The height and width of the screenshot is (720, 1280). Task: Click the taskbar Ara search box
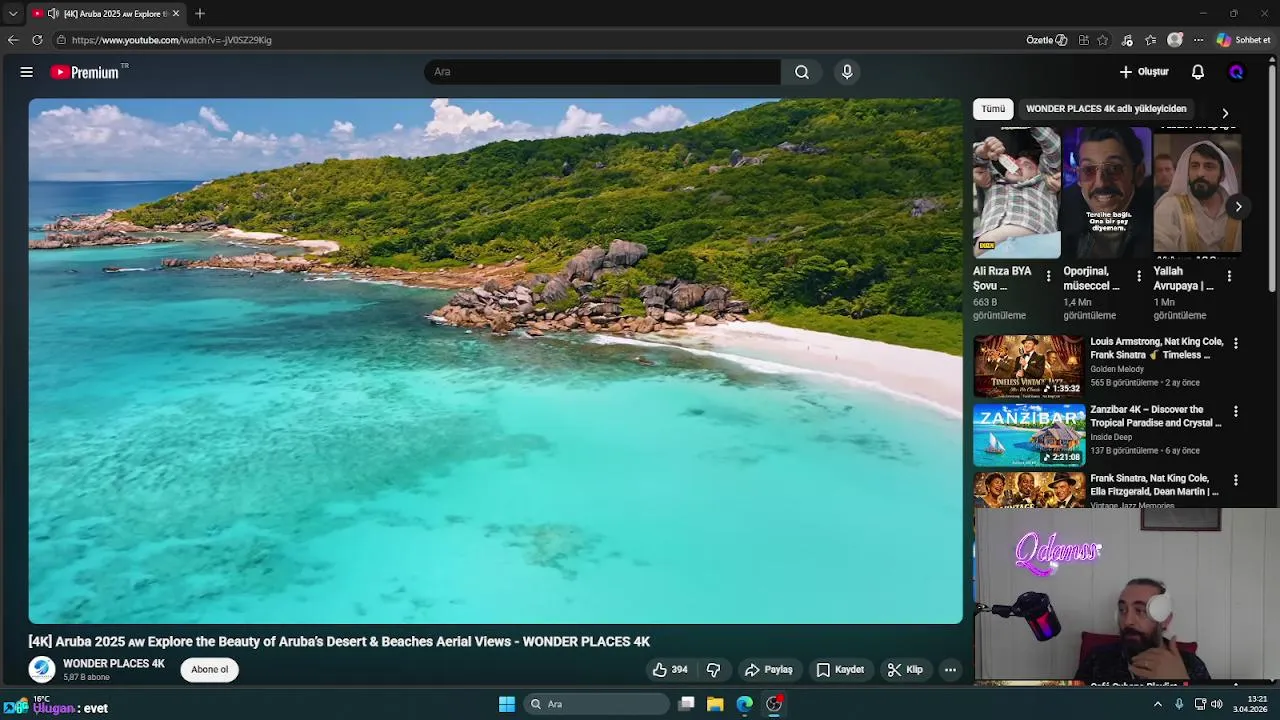tap(598, 704)
